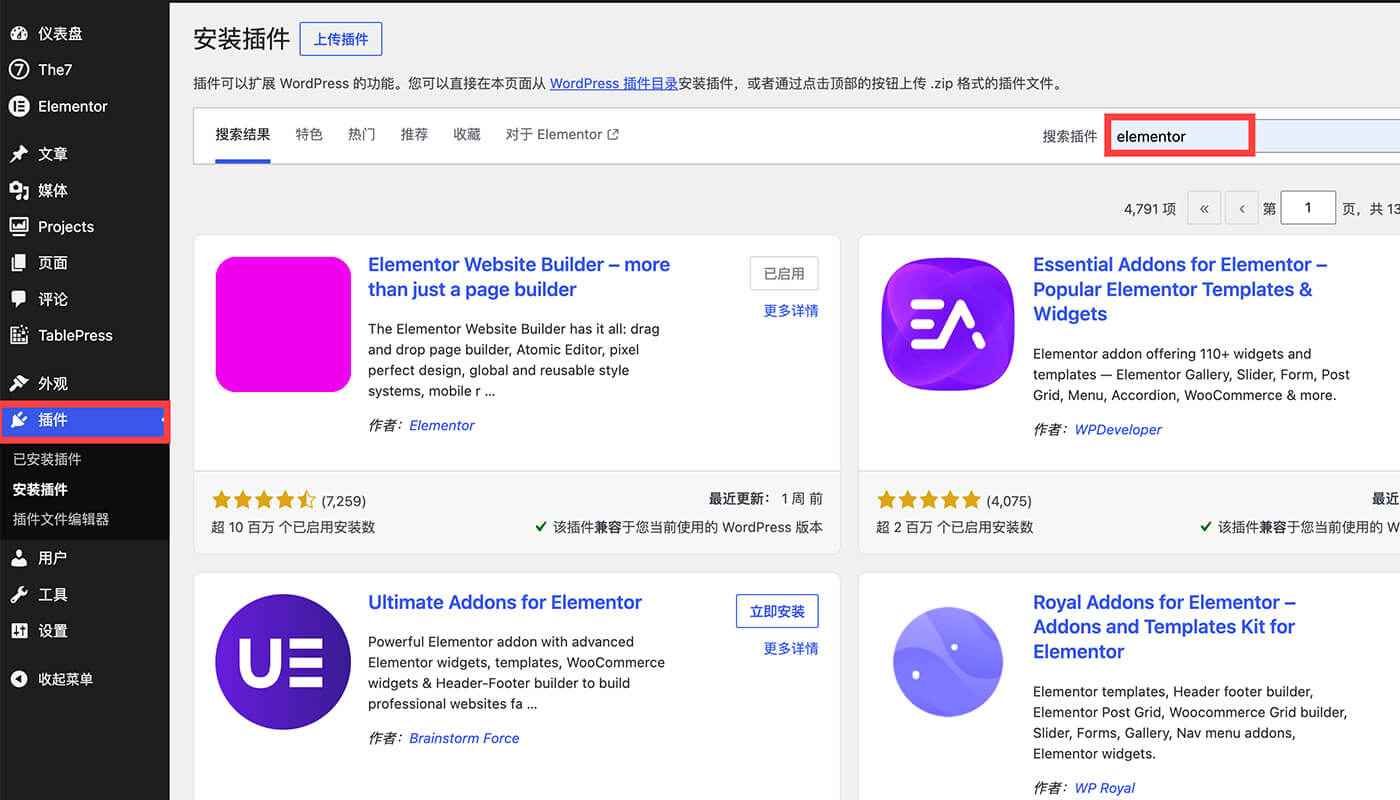Click the user icon beside 用户
Image resolution: width=1400 pixels, height=800 pixels.
pos(18,558)
